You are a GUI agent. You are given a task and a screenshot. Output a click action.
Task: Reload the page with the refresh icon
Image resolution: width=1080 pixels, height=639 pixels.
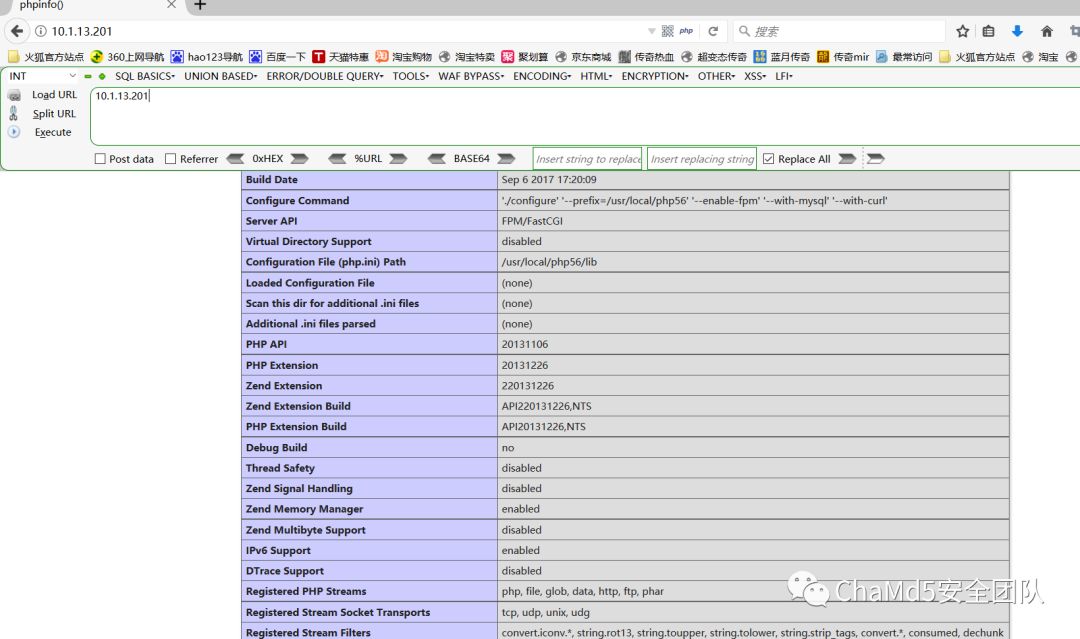tap(714, 31)
